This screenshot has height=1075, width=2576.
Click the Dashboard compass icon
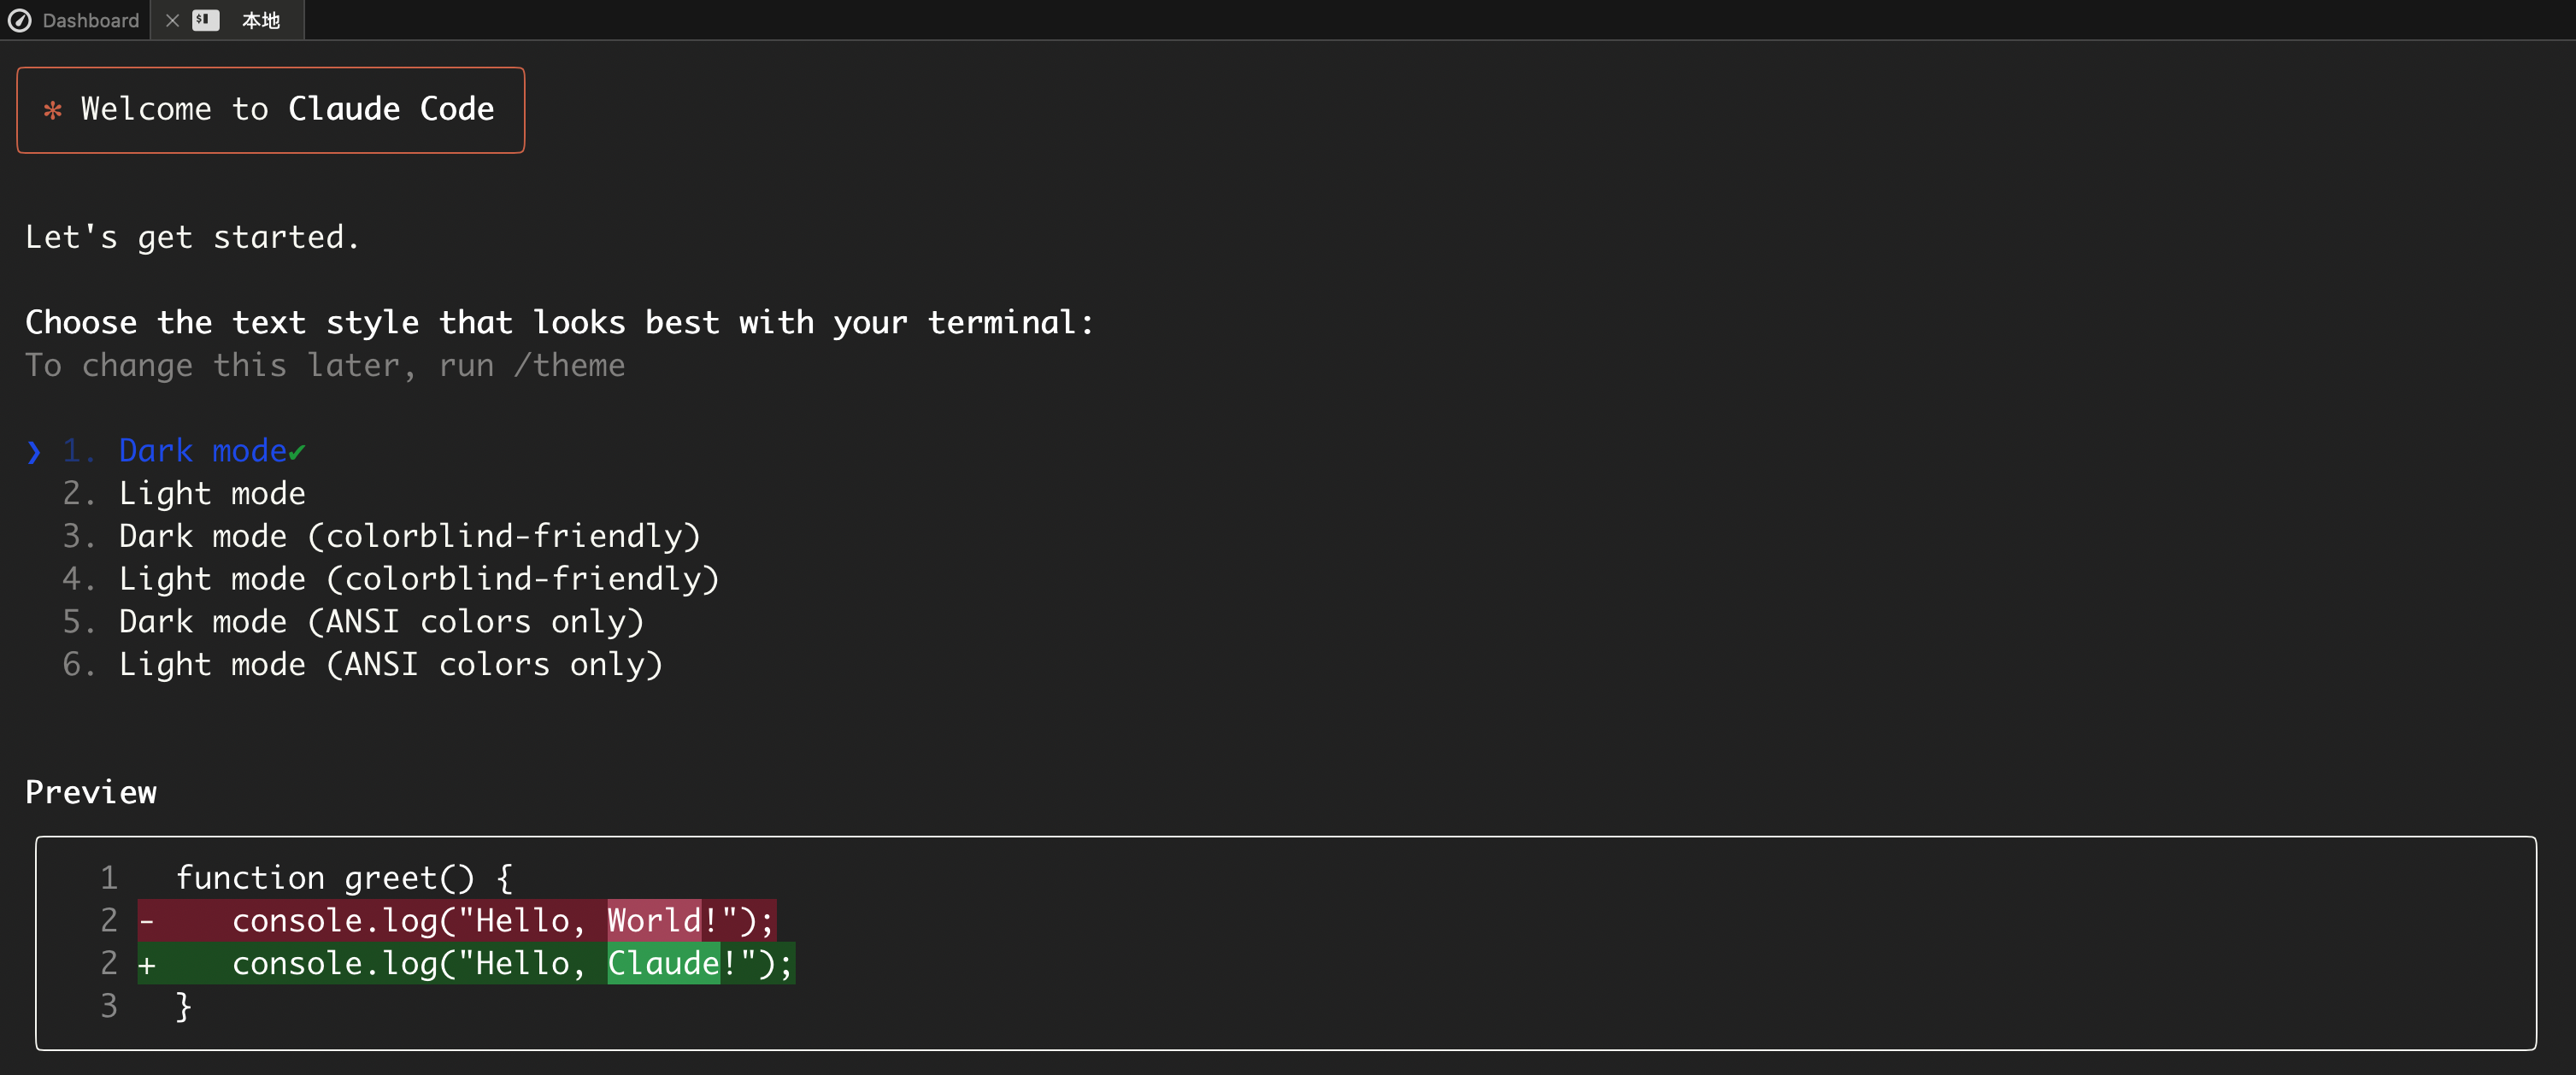[19, 20]
